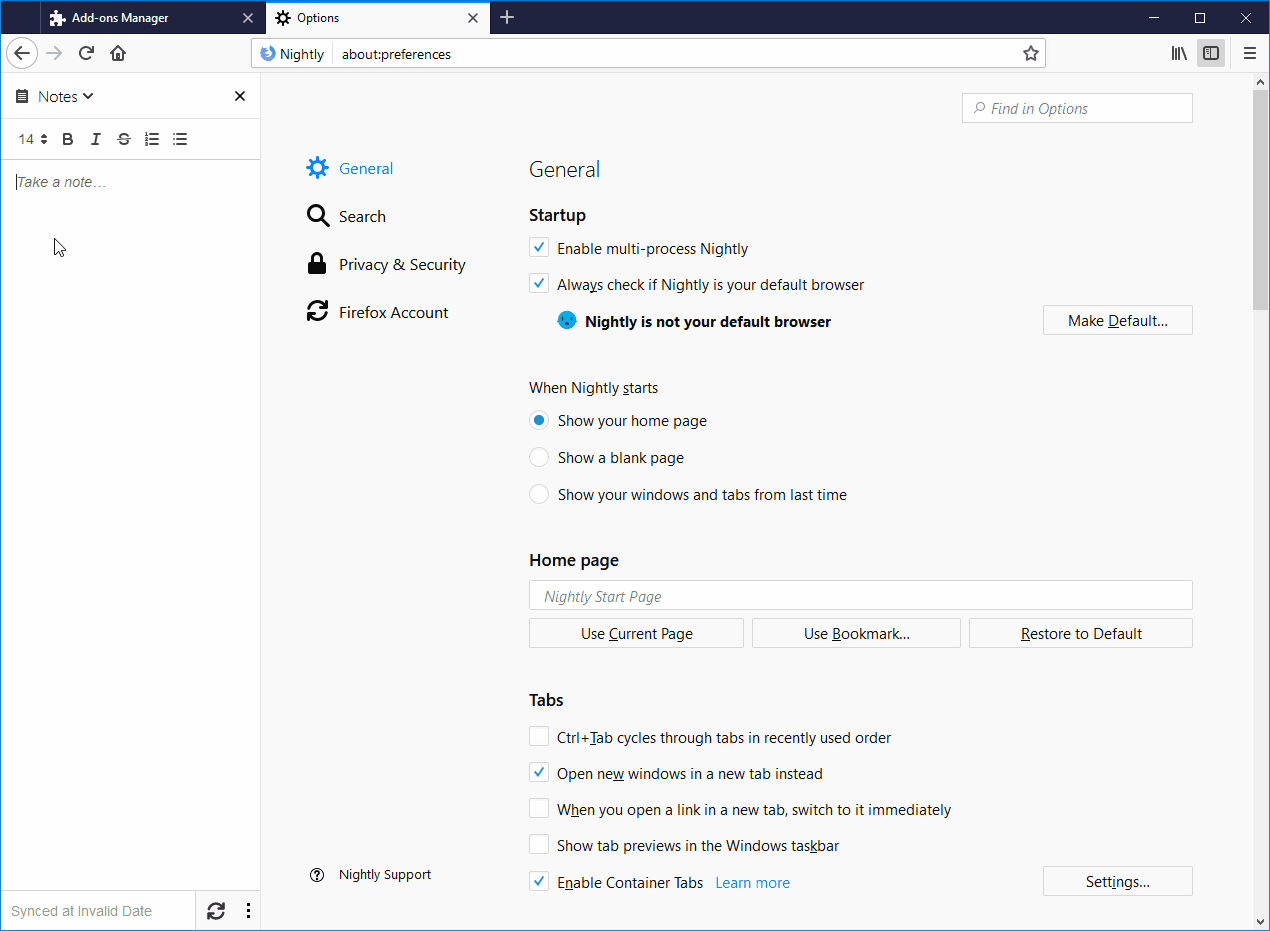Enable Ctrl+Tab cycling in recent order
This screenshot has height=931, width=1270.
(x=537, y=735)
